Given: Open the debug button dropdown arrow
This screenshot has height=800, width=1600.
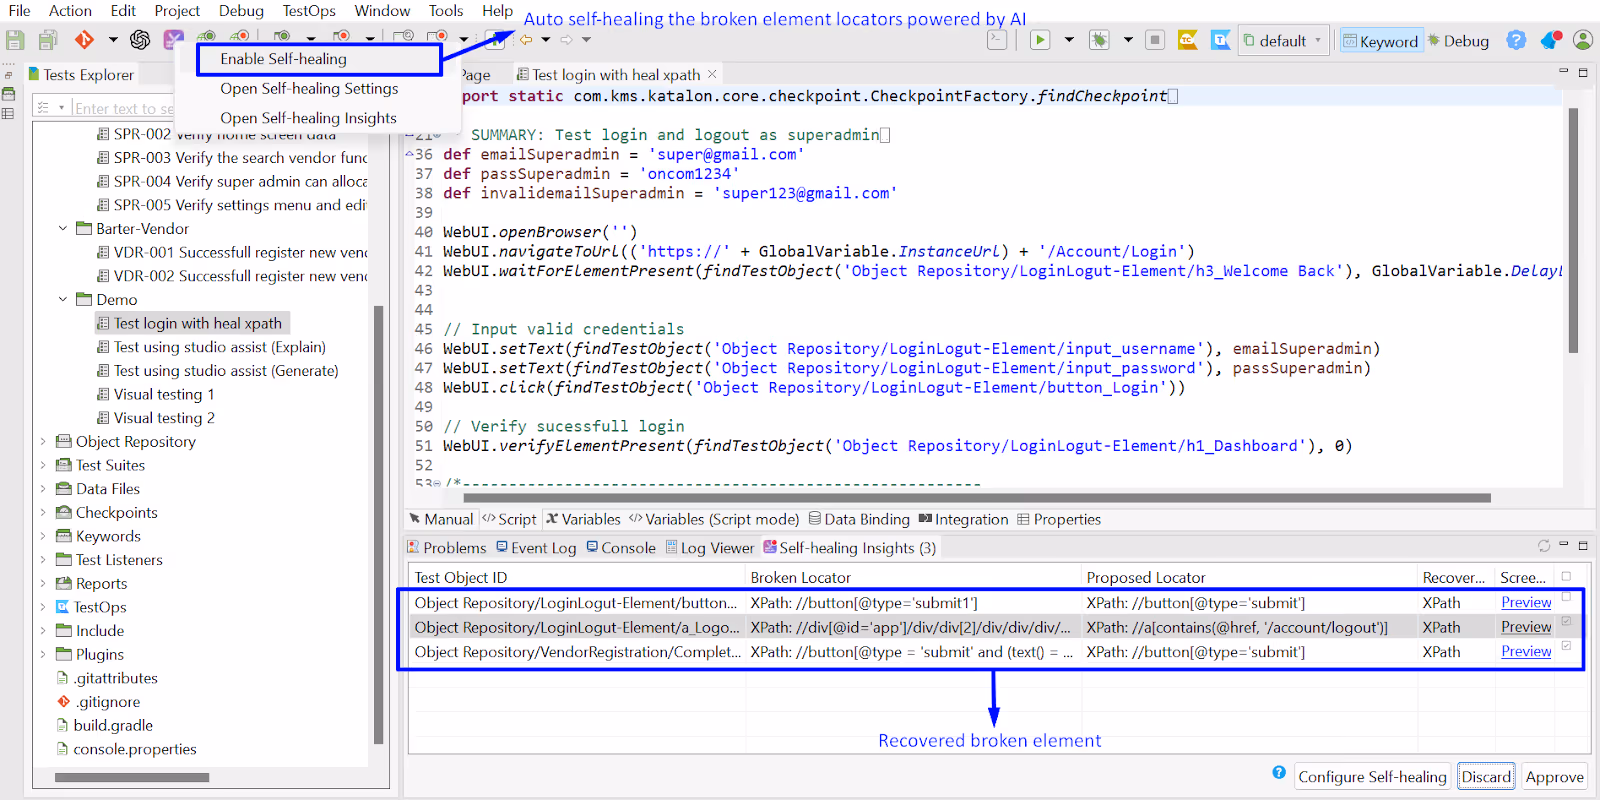Looking at the screenshot, I should click(1128, 40).
